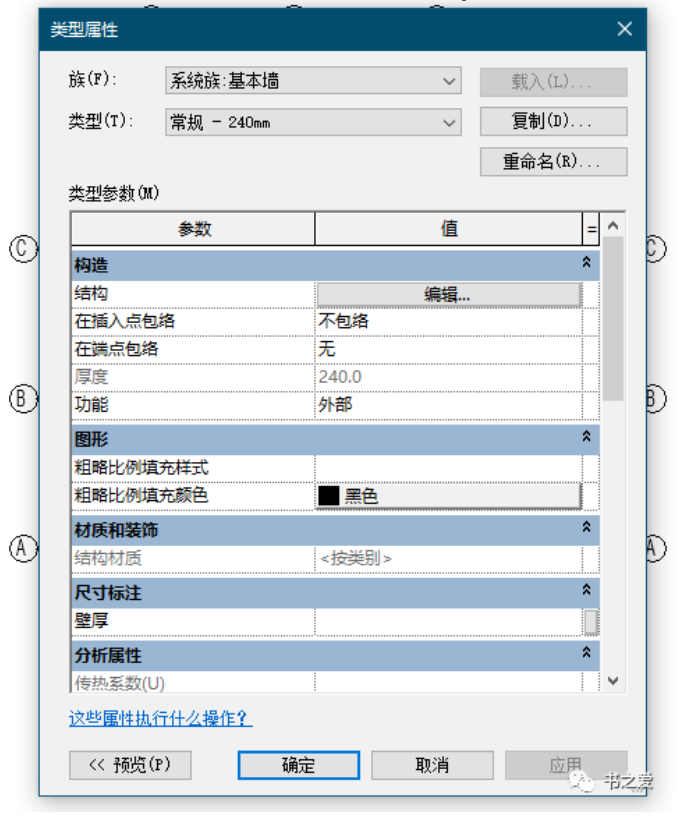The height and width of the screenshot is (817, 692).
Task: Open the 类型(T) type dropdown
Action: pos(313,122)
